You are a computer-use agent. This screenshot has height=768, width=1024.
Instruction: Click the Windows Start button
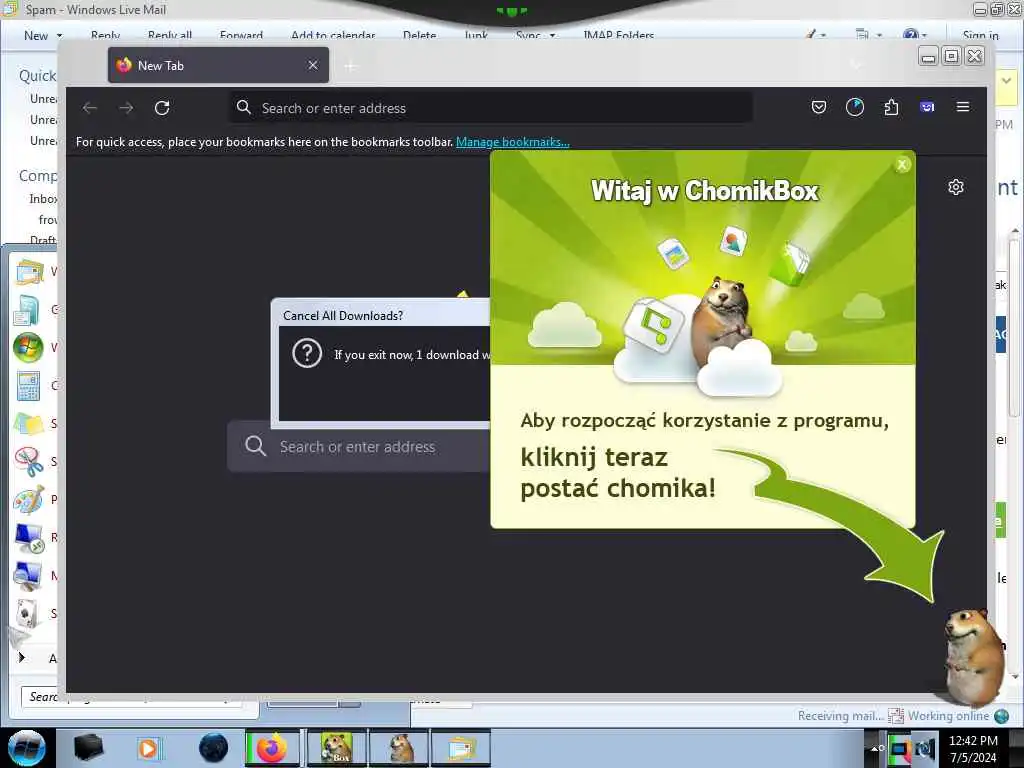pos(27,748)
